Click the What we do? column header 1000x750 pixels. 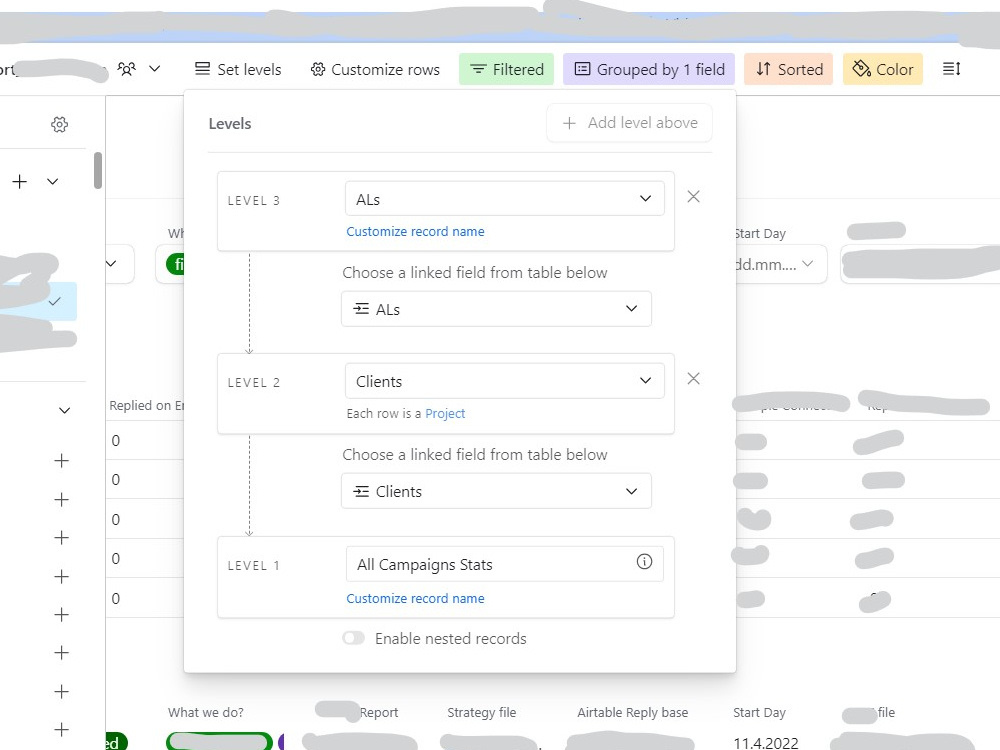(205, 712)
